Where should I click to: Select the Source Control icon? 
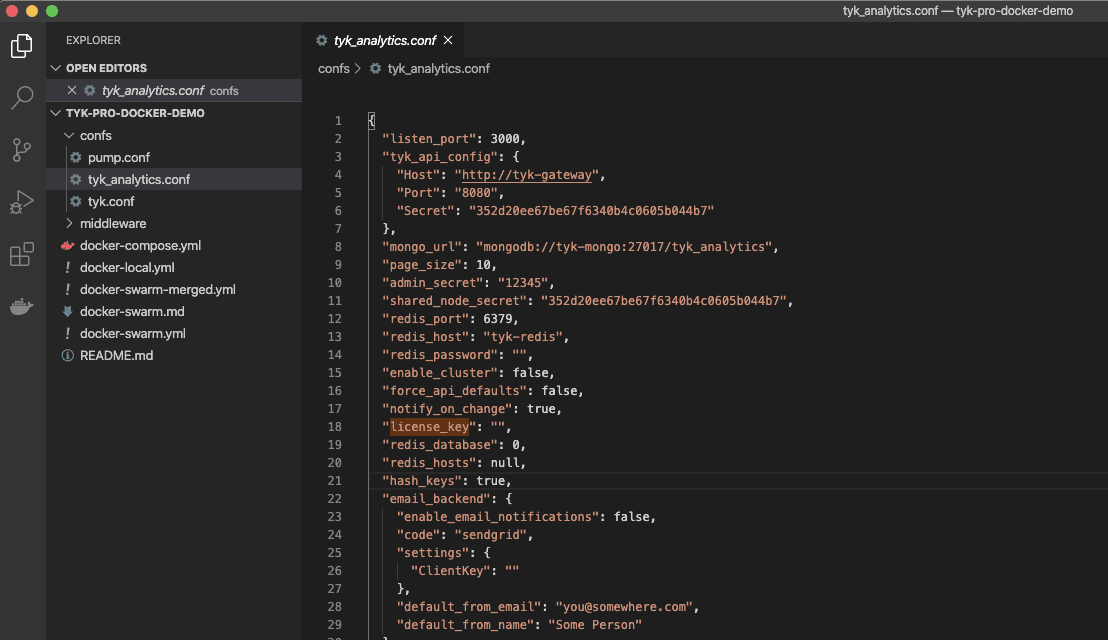[x=20, y=150]
